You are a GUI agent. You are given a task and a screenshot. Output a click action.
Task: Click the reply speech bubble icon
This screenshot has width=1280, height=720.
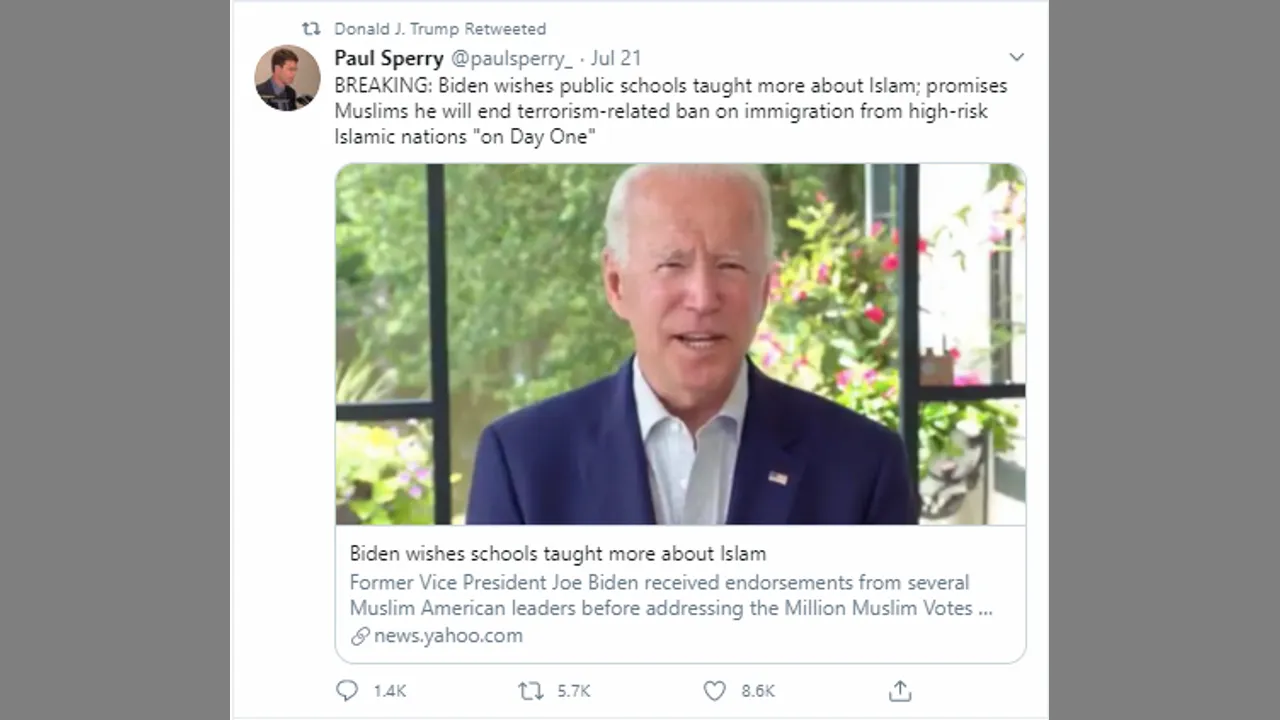(347, 691)
